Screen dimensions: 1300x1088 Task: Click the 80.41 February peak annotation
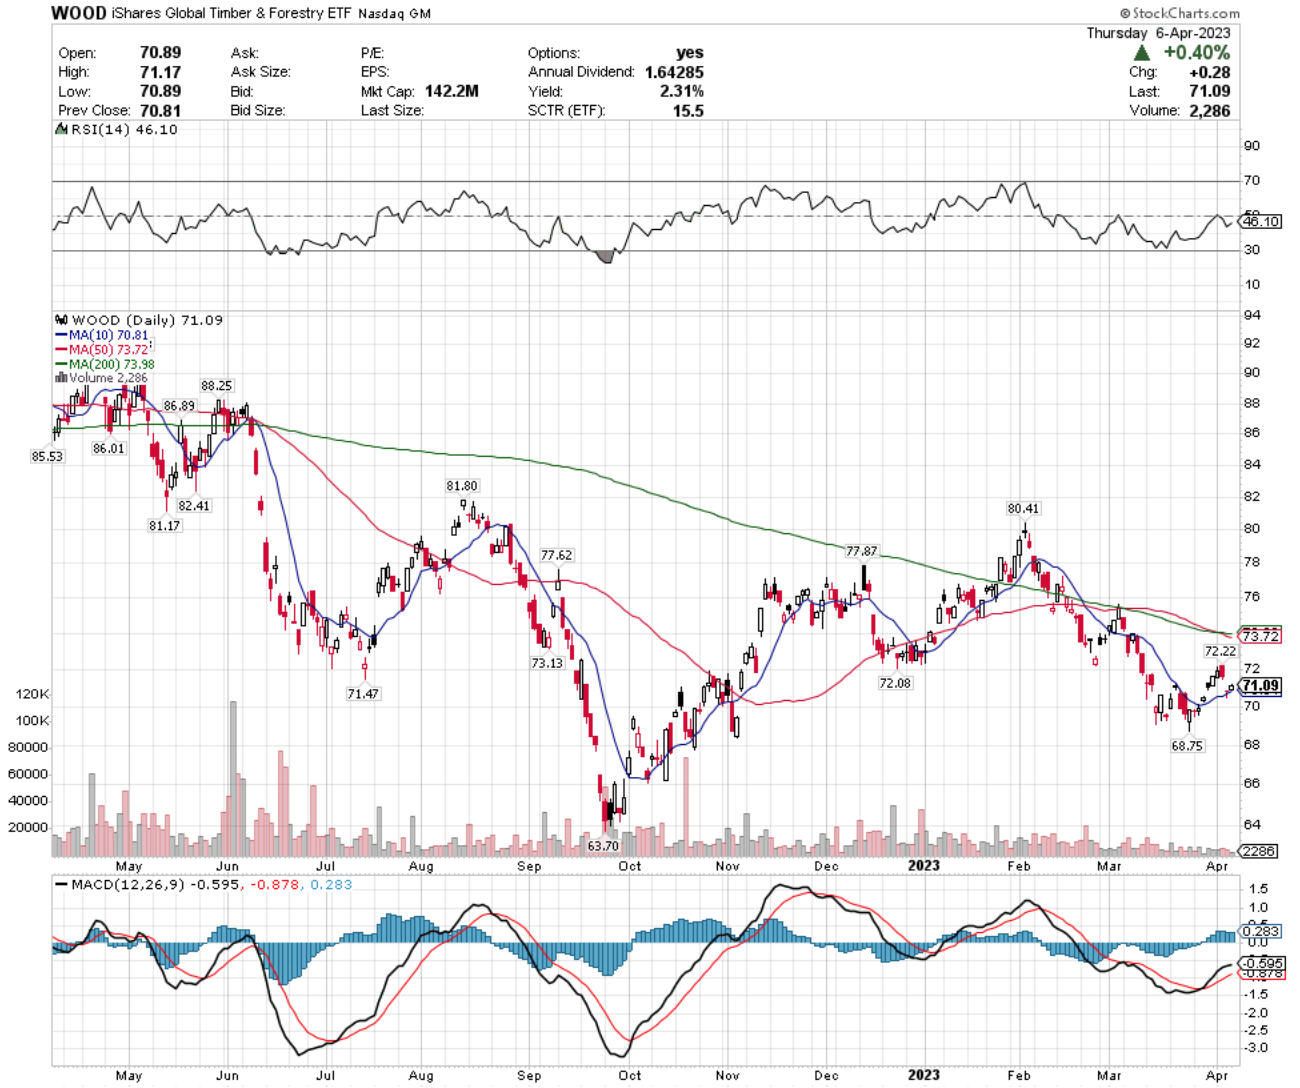pos(1023,509)
